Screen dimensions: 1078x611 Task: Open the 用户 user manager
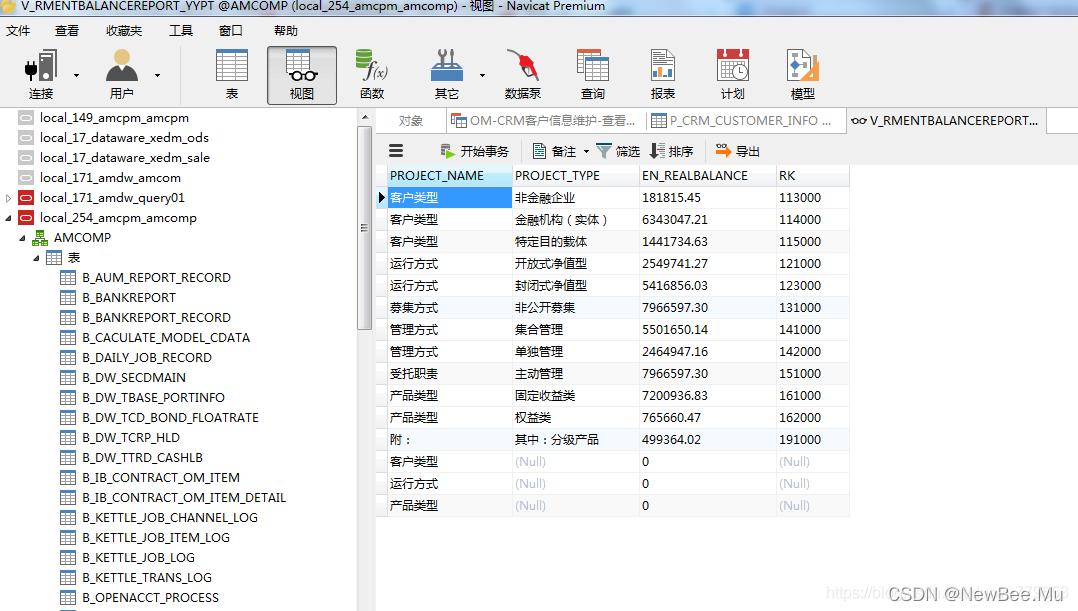point(122,74)
